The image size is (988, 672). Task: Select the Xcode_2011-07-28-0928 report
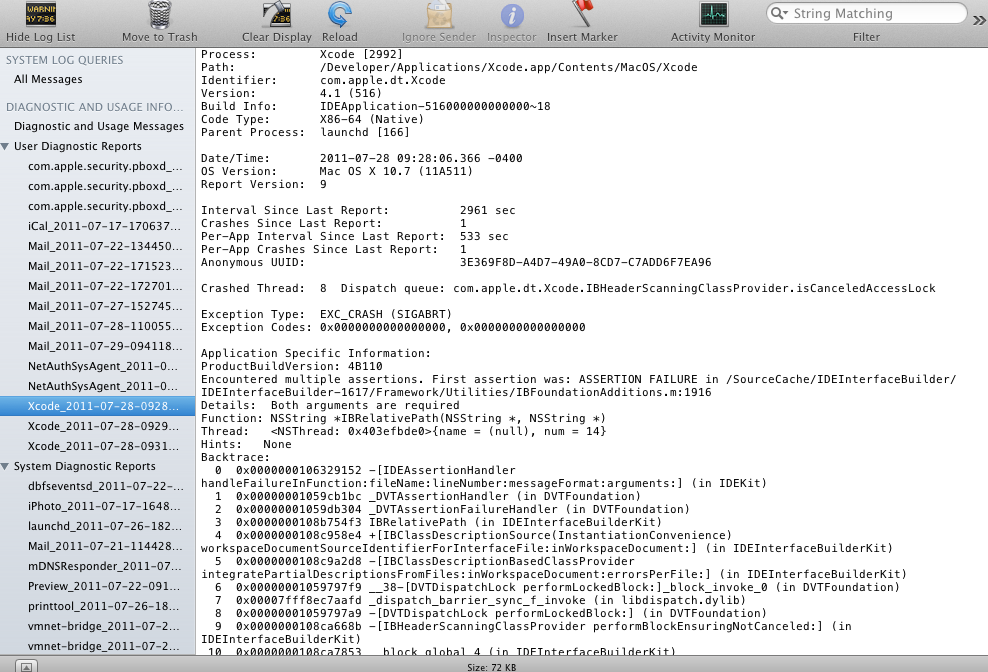[x=98, y=406]
